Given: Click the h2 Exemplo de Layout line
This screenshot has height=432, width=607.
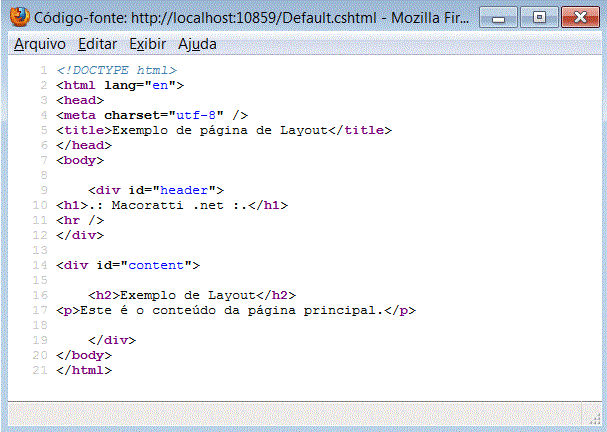Looking at the screenshot, I should click(192, 296).
